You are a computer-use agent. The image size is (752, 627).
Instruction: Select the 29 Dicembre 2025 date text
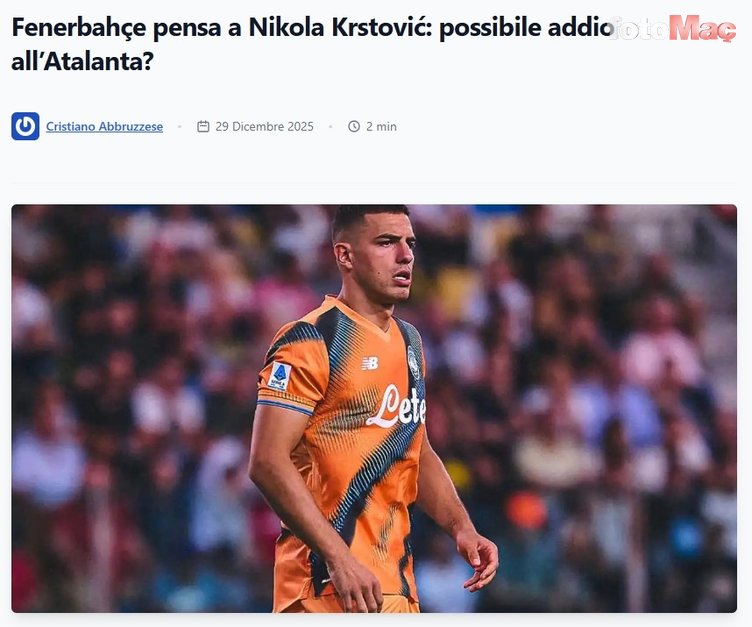click(x=264, y=127)
